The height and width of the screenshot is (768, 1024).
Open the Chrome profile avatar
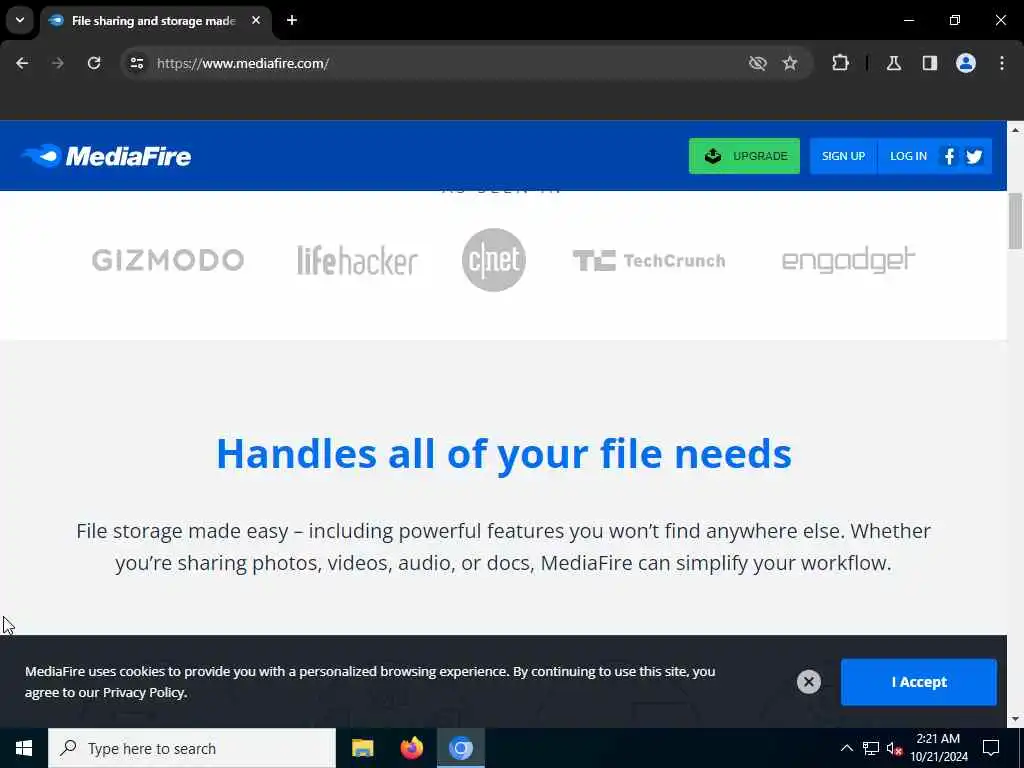point(966,63)
